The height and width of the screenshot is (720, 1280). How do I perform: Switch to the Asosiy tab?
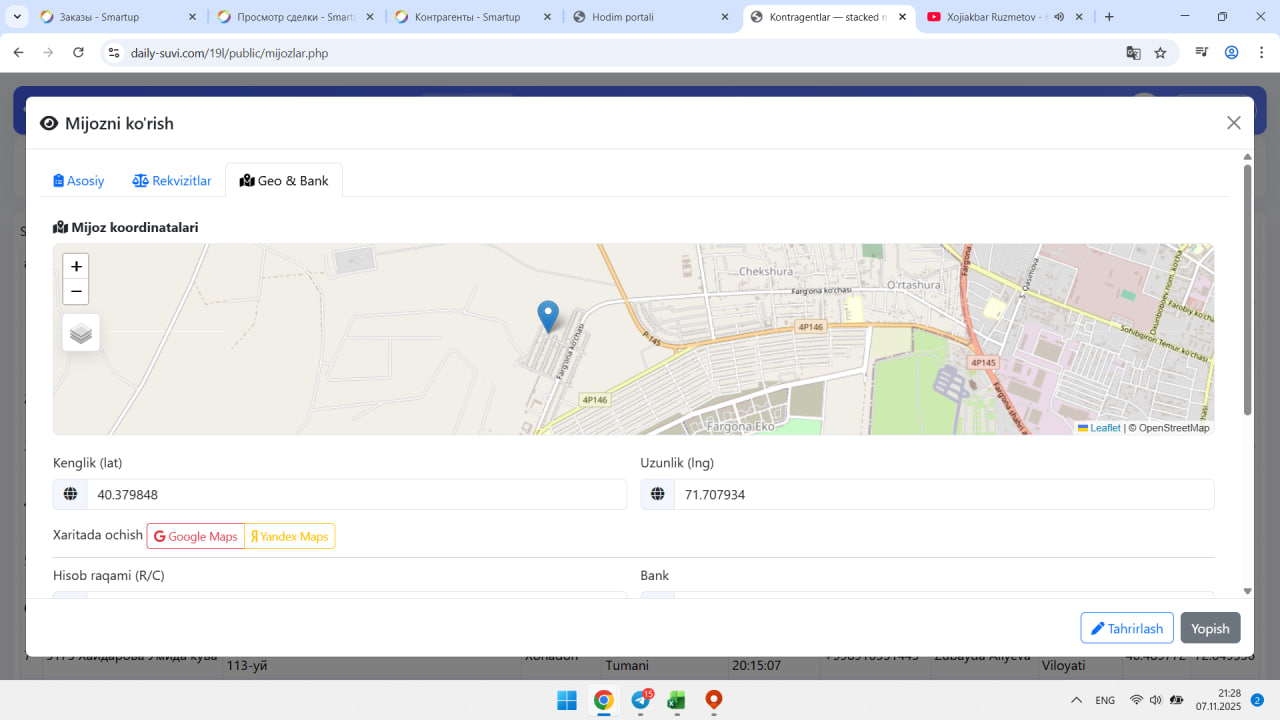[x=79, y=181]
